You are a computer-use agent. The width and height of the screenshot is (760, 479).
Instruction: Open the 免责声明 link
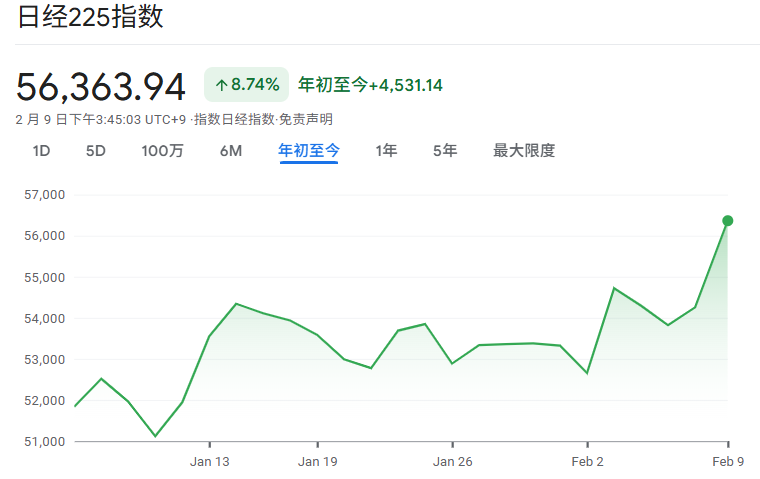(x=305, y=120)
